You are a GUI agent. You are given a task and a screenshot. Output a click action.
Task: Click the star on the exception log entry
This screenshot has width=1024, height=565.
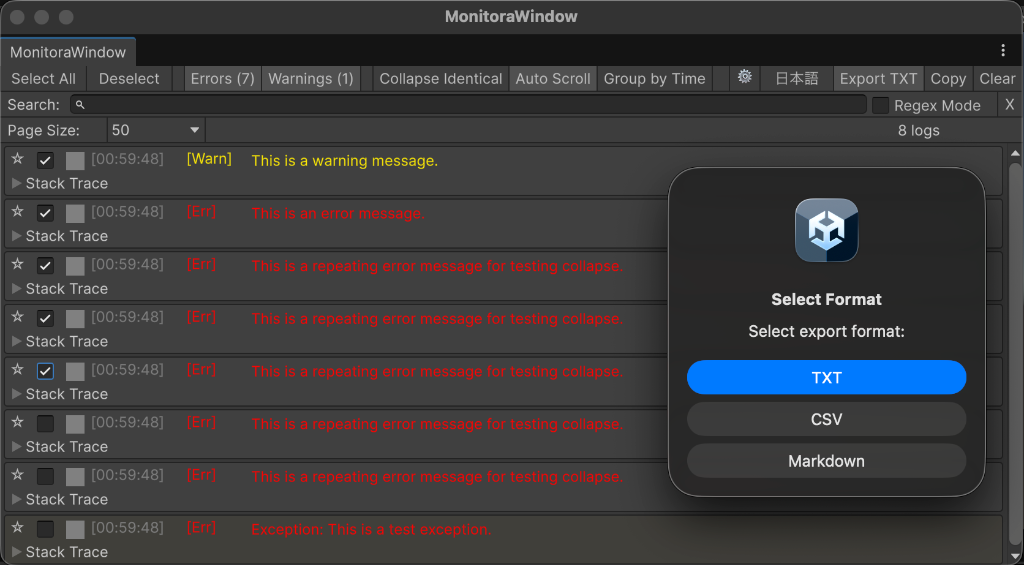tap(17, 528)
